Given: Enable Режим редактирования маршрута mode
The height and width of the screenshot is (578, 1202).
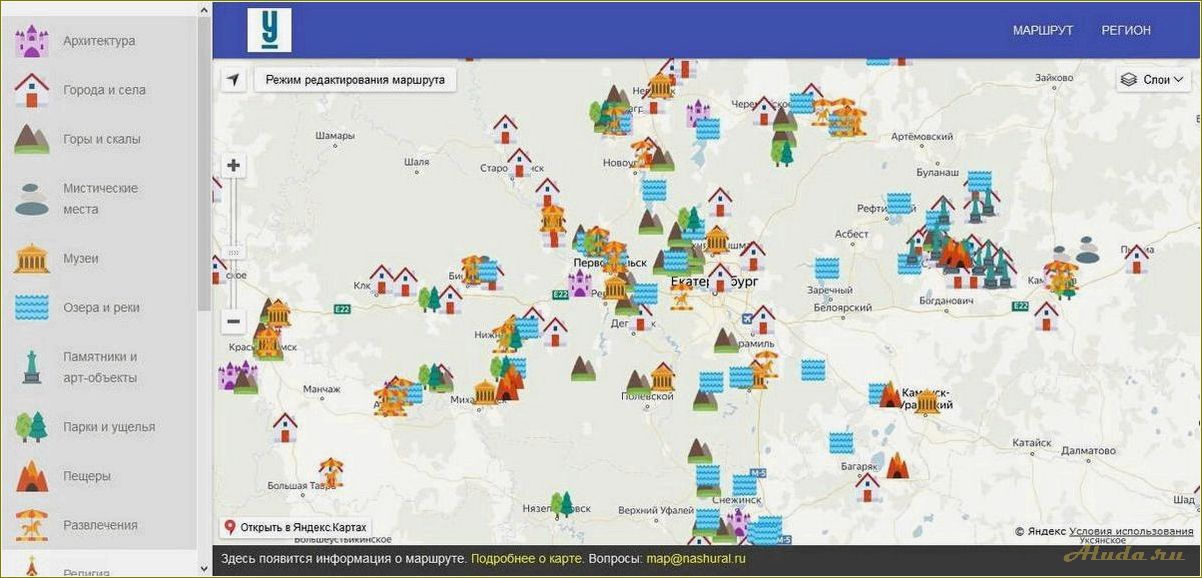Looking at the screenshot, I should coord(355,80).
